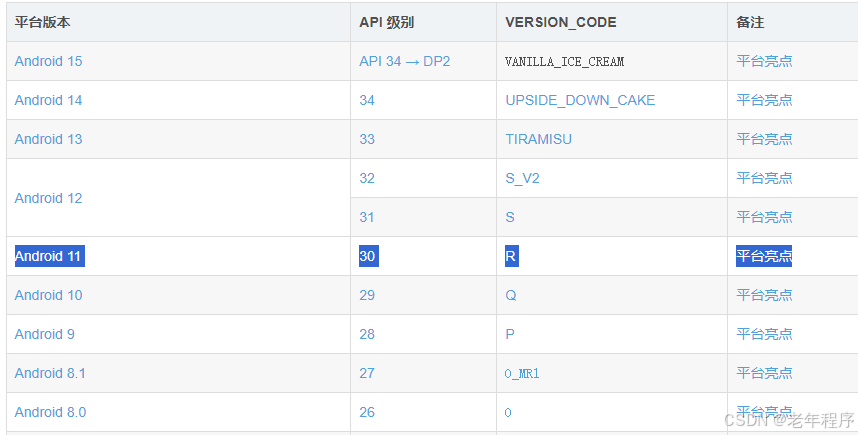The image size is (858, 435).
Task: Open the Android 13 platform link
Action: 48,139
